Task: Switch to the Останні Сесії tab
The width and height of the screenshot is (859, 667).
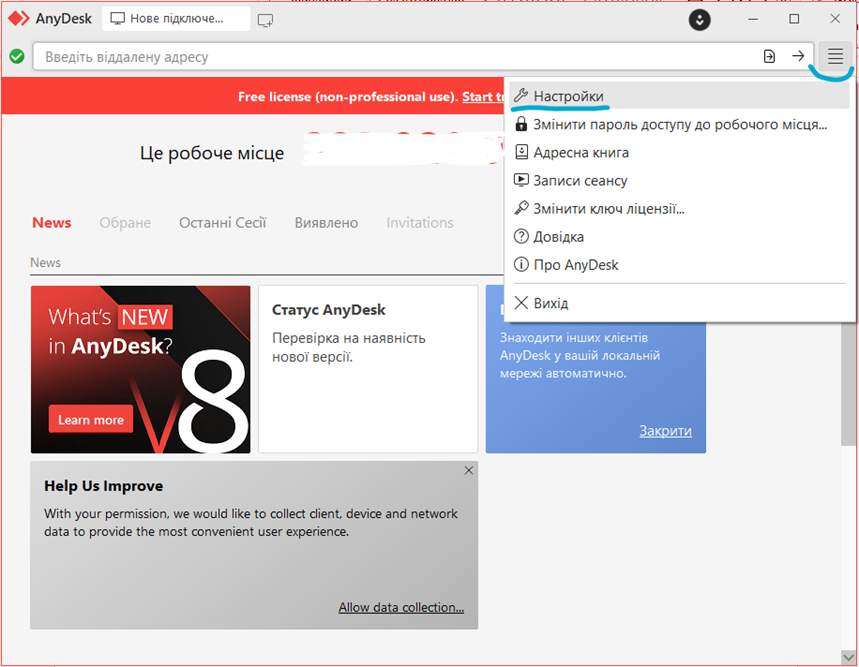Action: coord(222,223)
